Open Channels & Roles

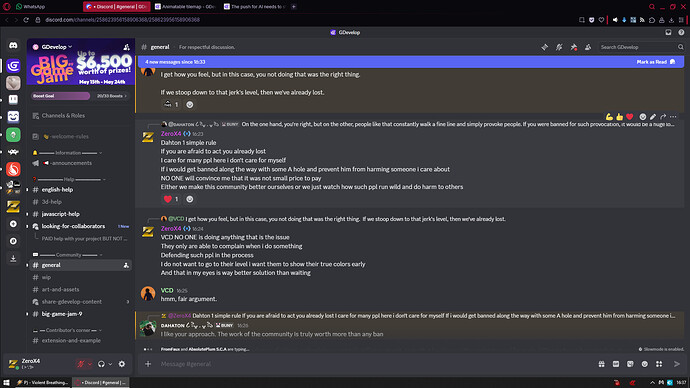pos(80,116)
